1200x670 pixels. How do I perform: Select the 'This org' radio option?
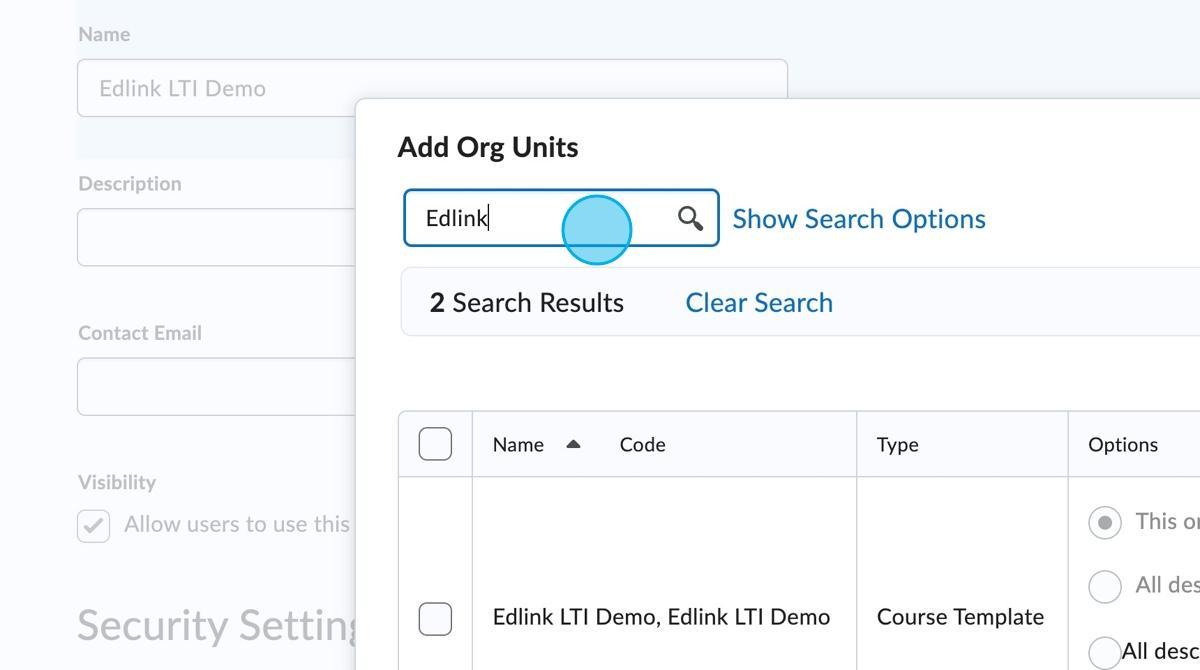(1104, 522)
